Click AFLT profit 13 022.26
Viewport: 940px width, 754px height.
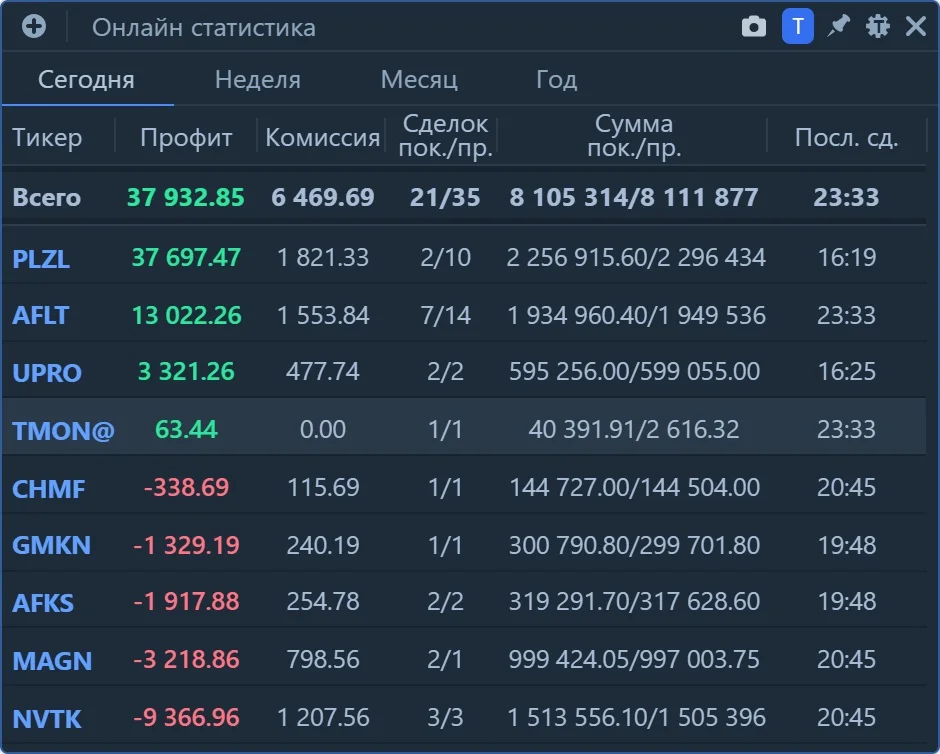(x=186, y=315)
